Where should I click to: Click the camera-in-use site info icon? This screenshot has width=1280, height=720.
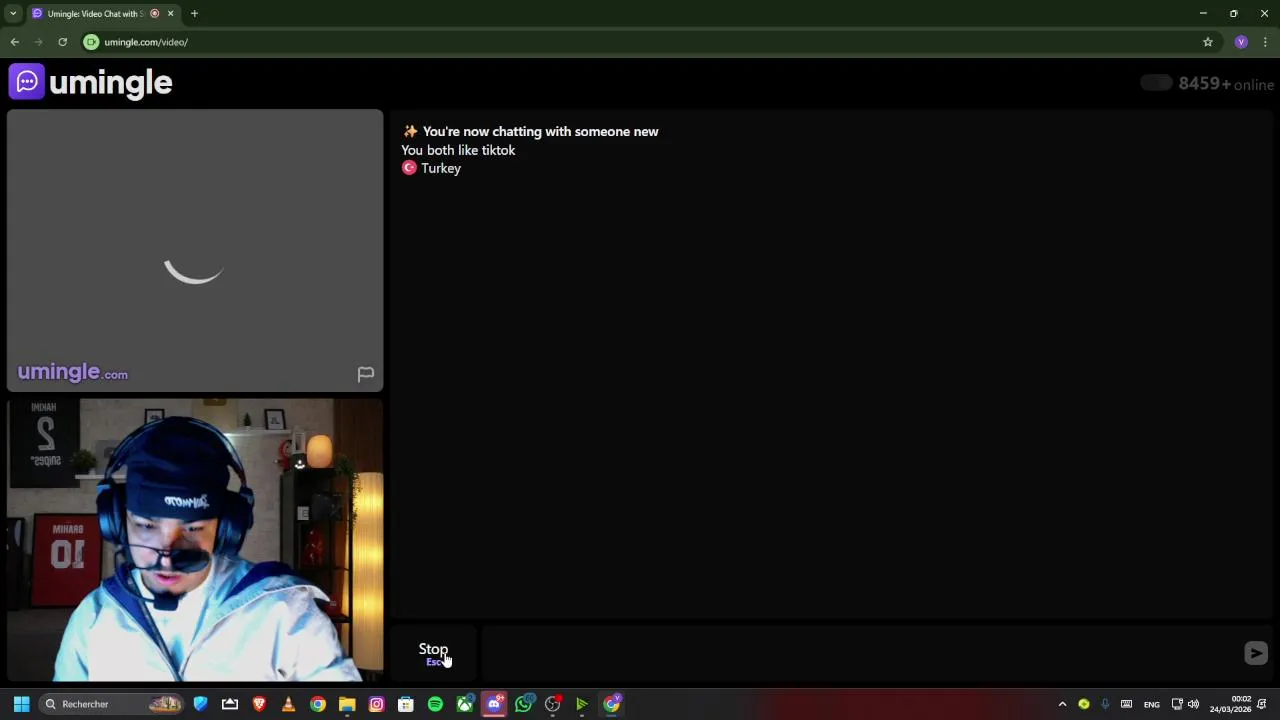(x=91, y=42)
